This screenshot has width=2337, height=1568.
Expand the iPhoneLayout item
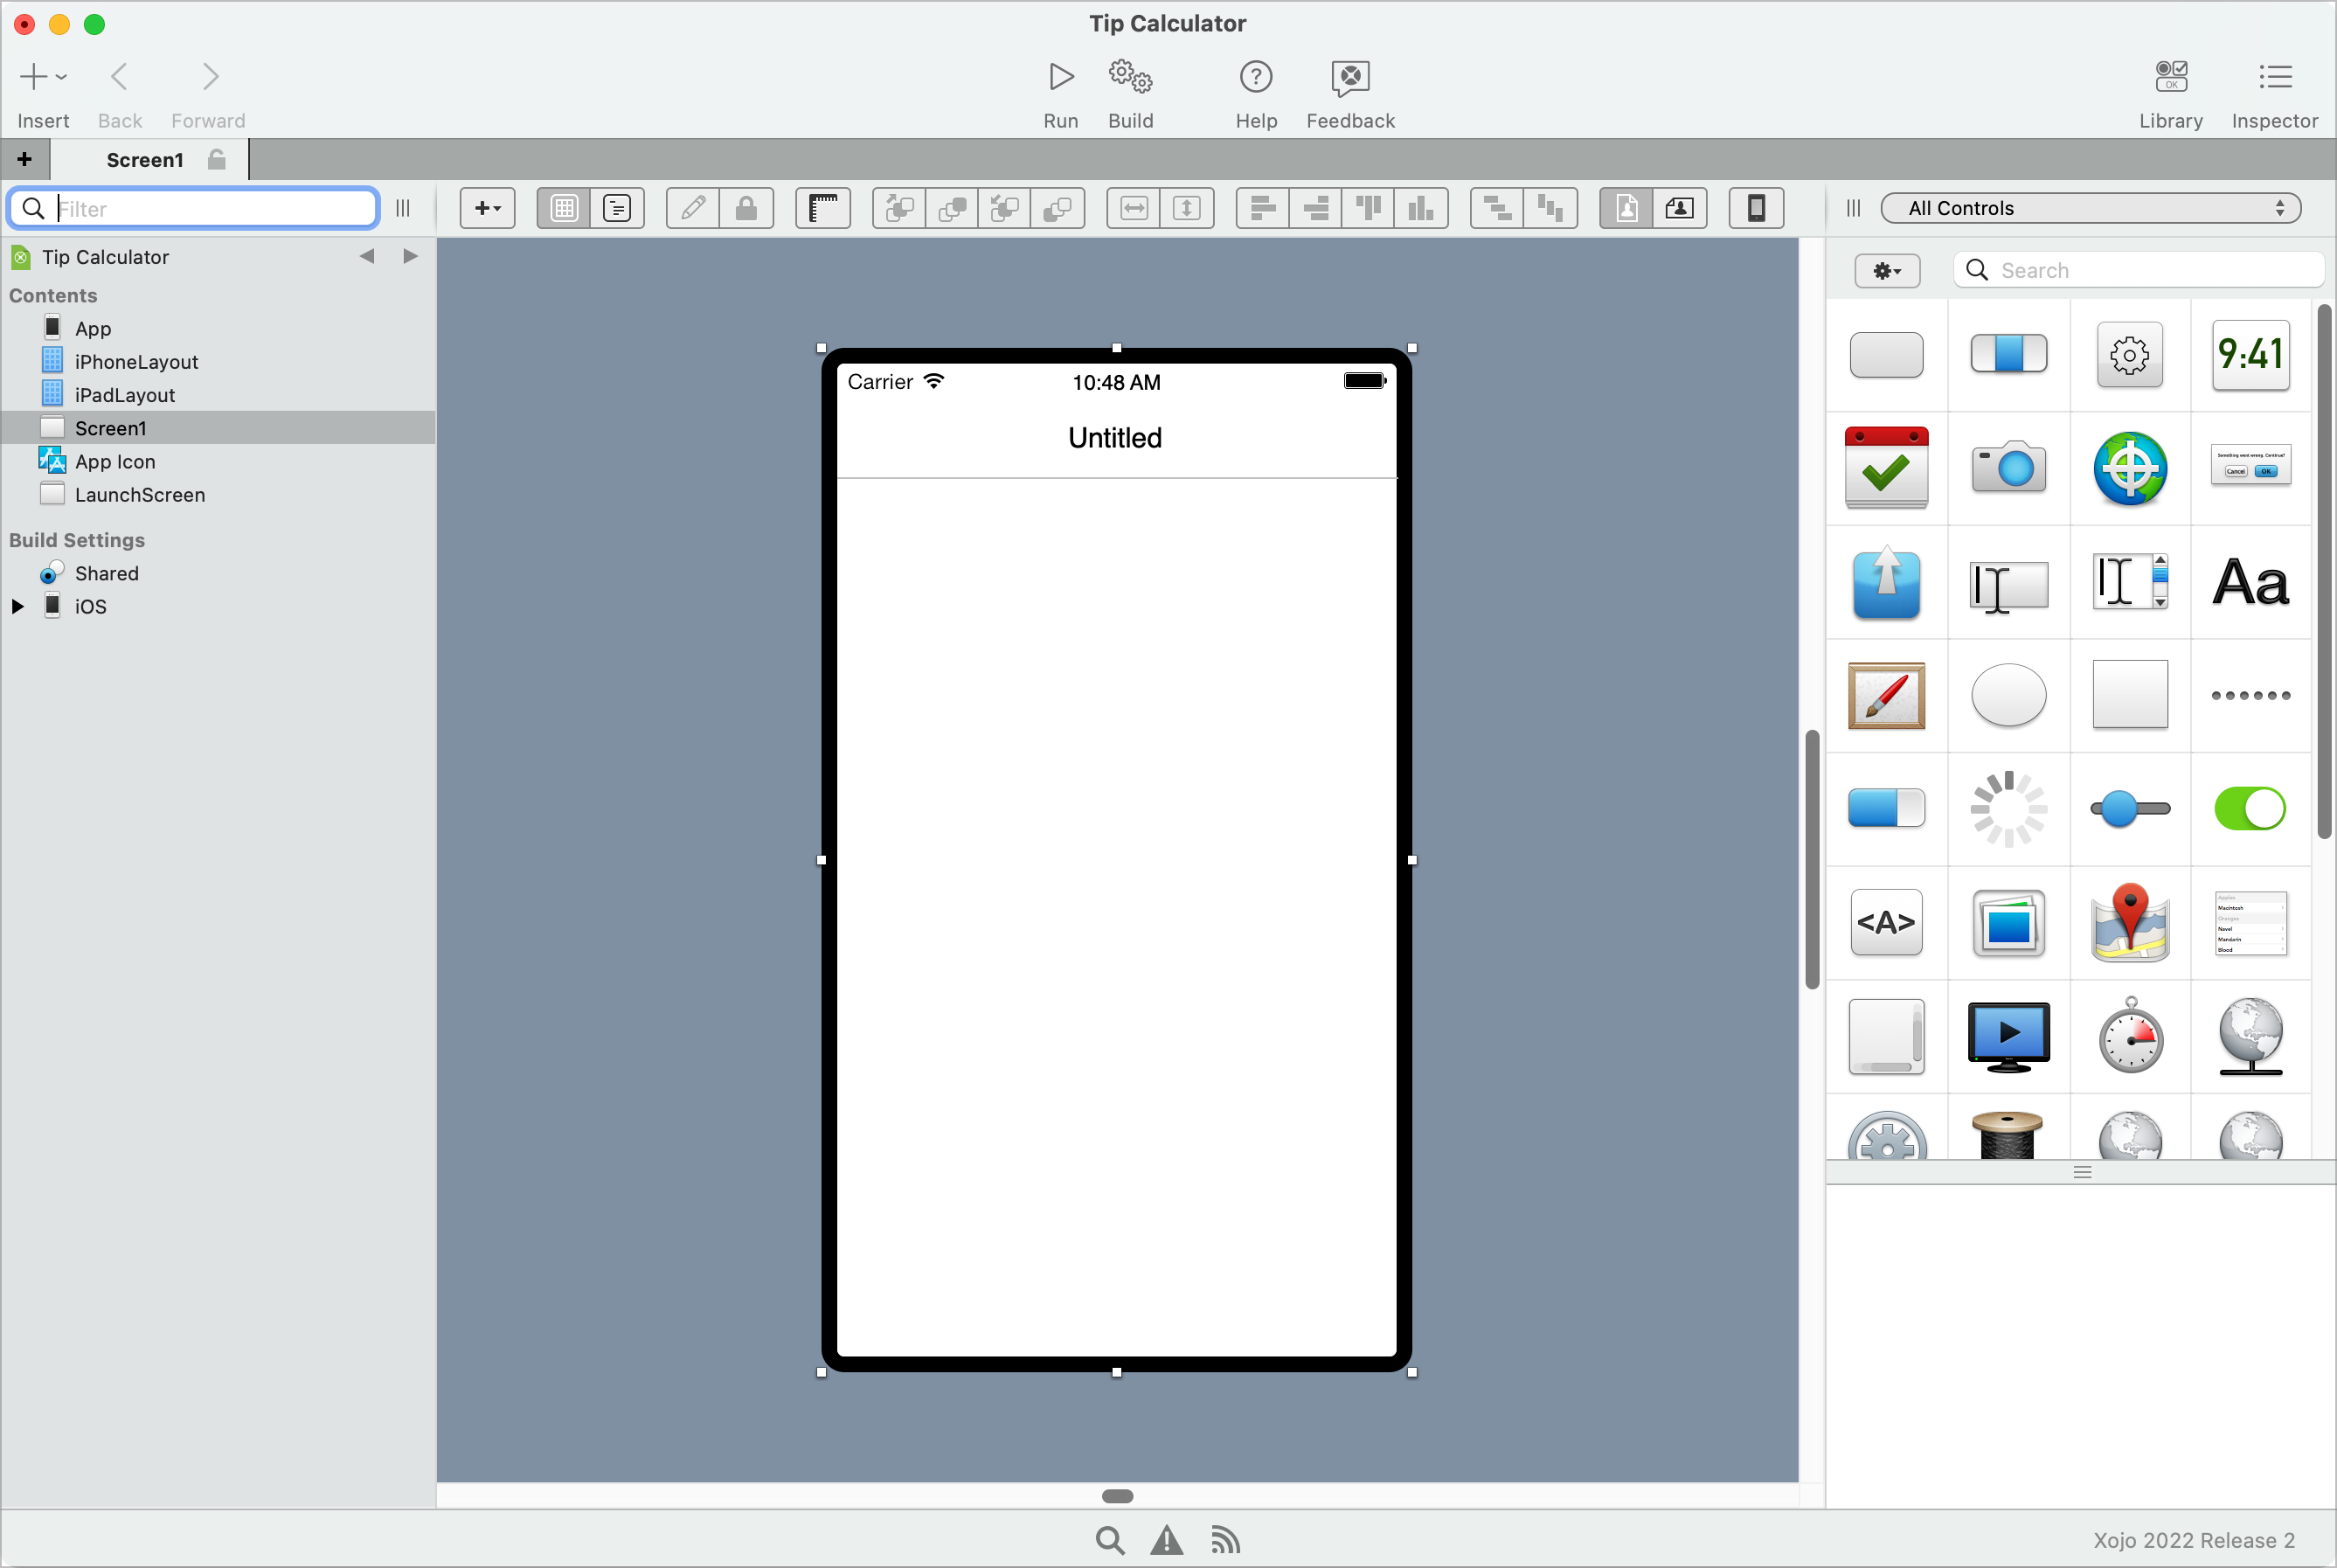[x=17, y=360]
